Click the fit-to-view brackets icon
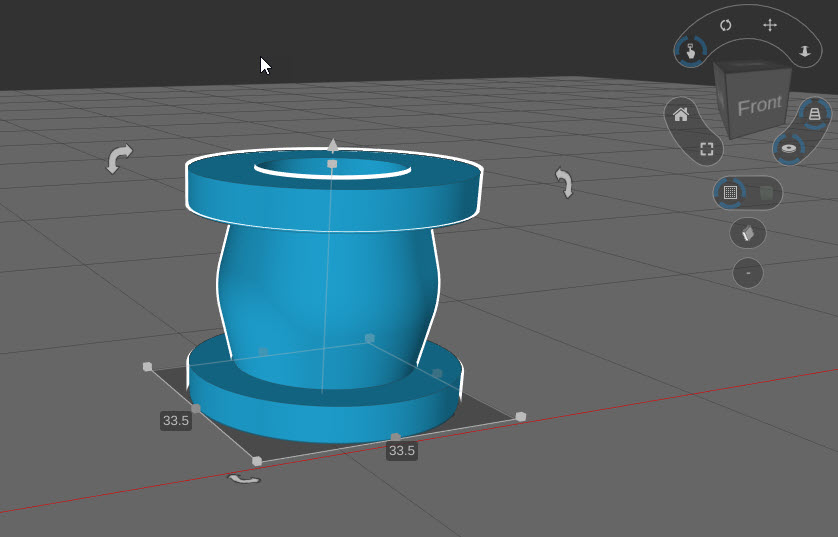 (707, 149)
